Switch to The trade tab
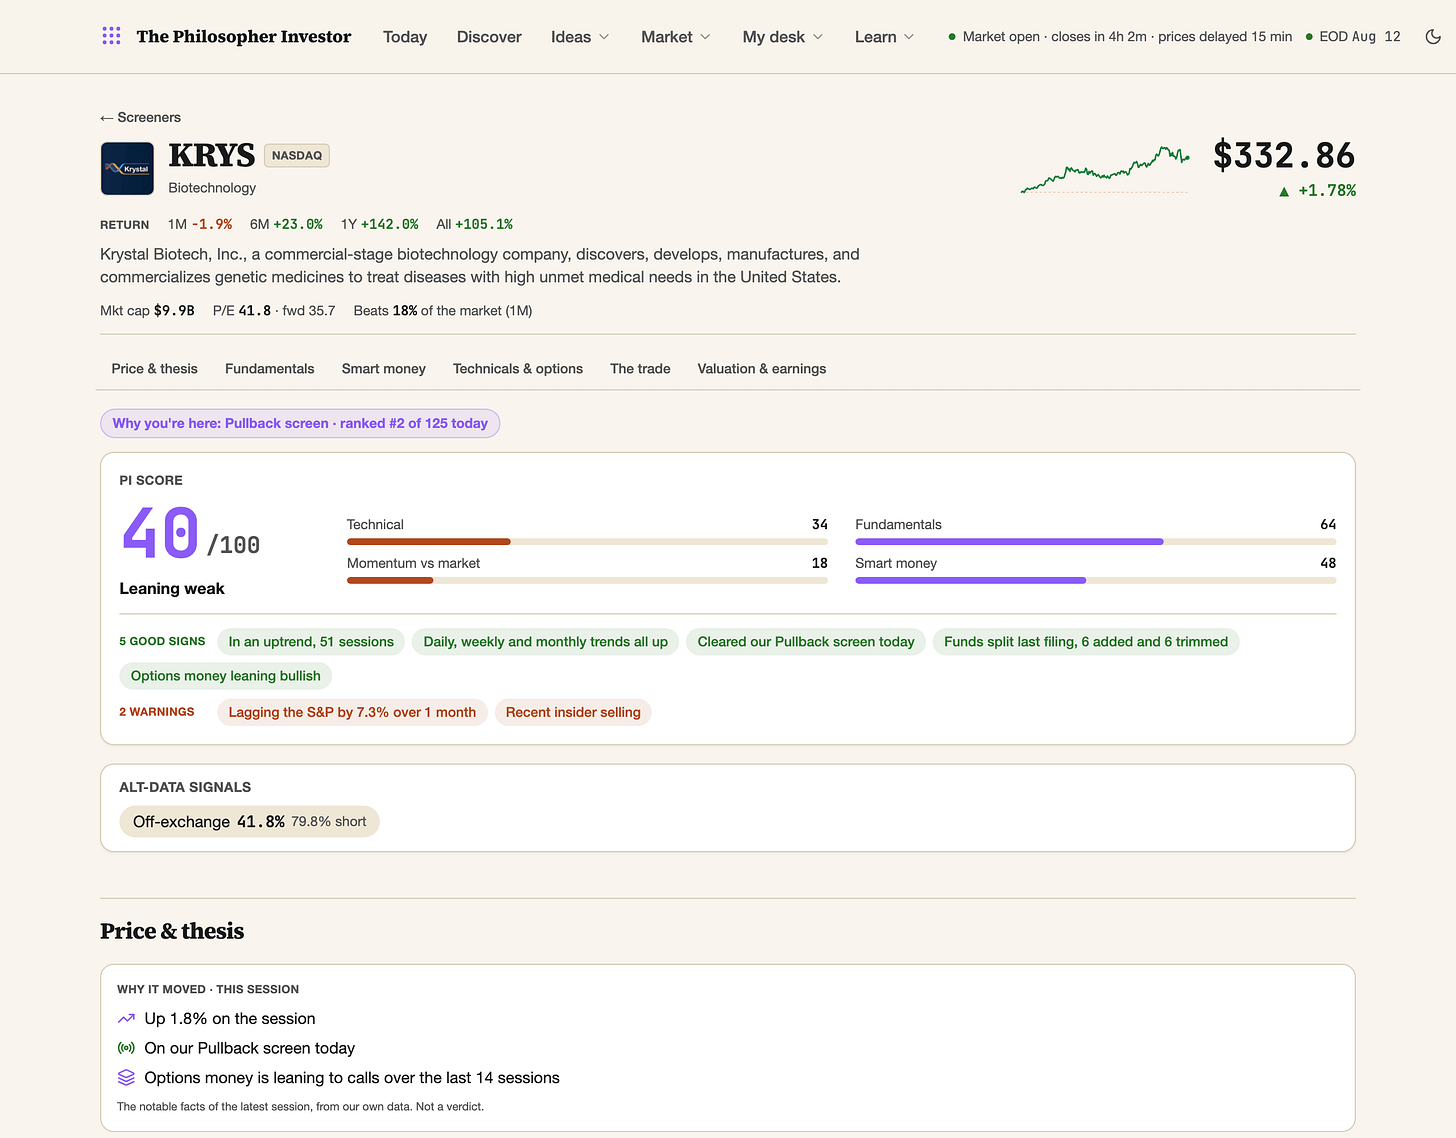 coord(640,369)
